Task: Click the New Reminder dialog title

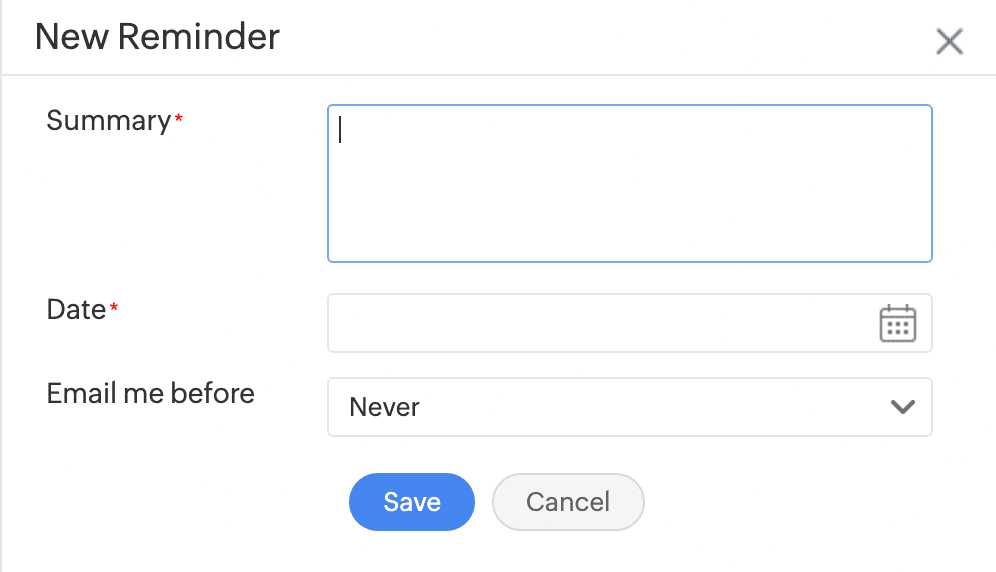Action: 157,38
